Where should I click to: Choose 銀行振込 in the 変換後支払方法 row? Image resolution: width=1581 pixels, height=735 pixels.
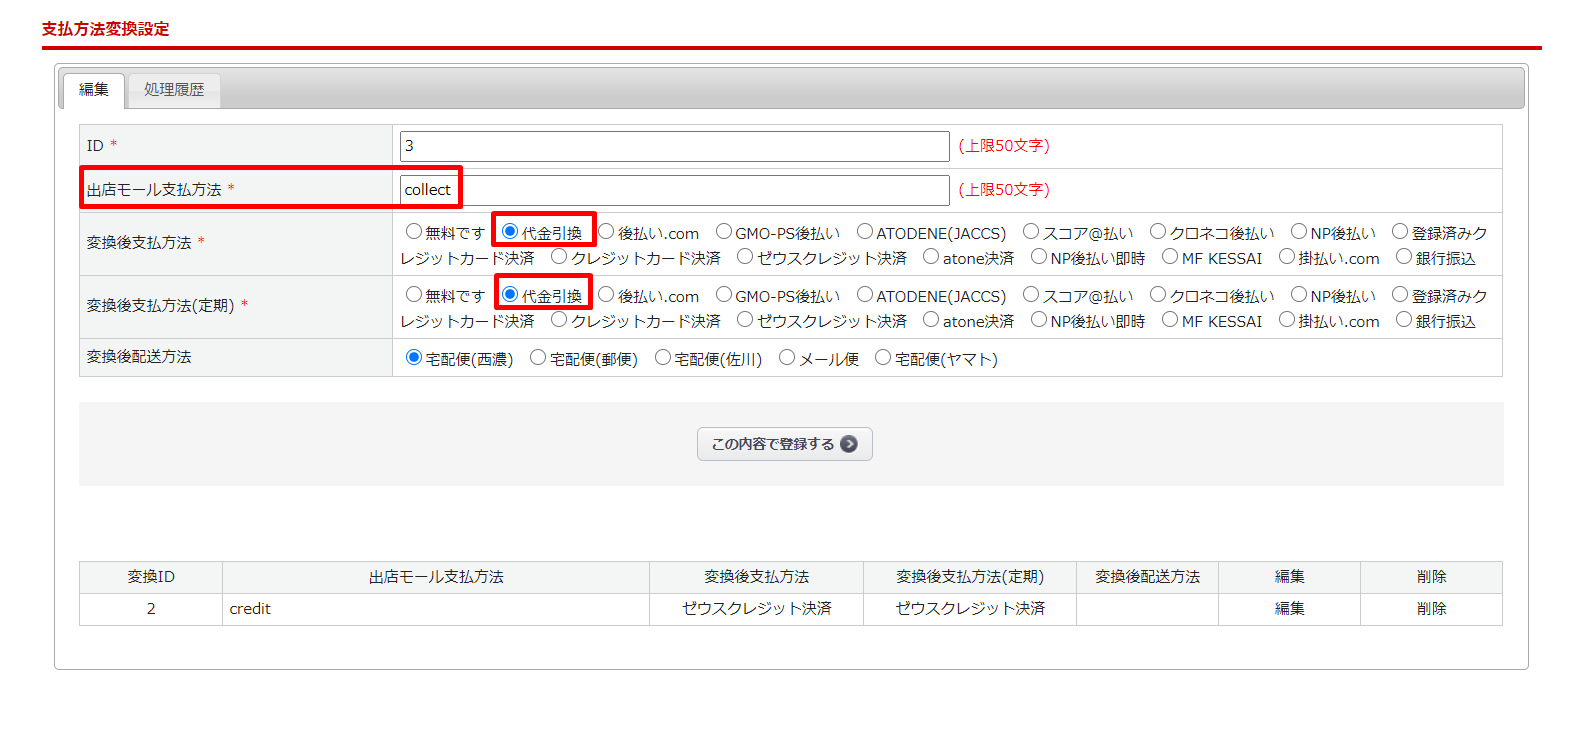point(1404,257)
